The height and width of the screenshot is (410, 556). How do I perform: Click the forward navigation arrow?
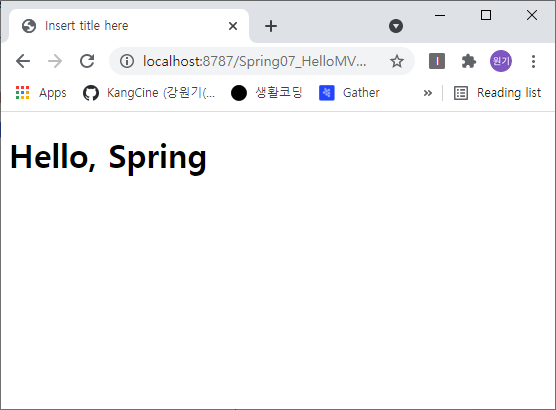(x=55, y=61)
